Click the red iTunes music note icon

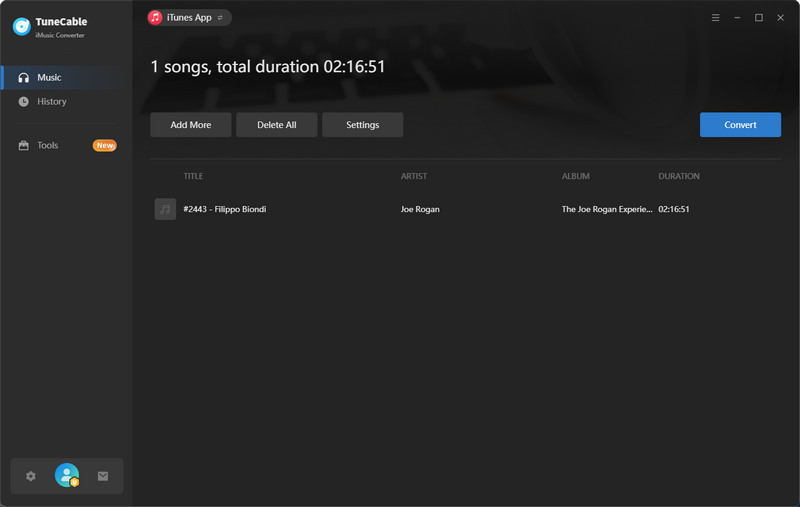click(x=155, y=17)
